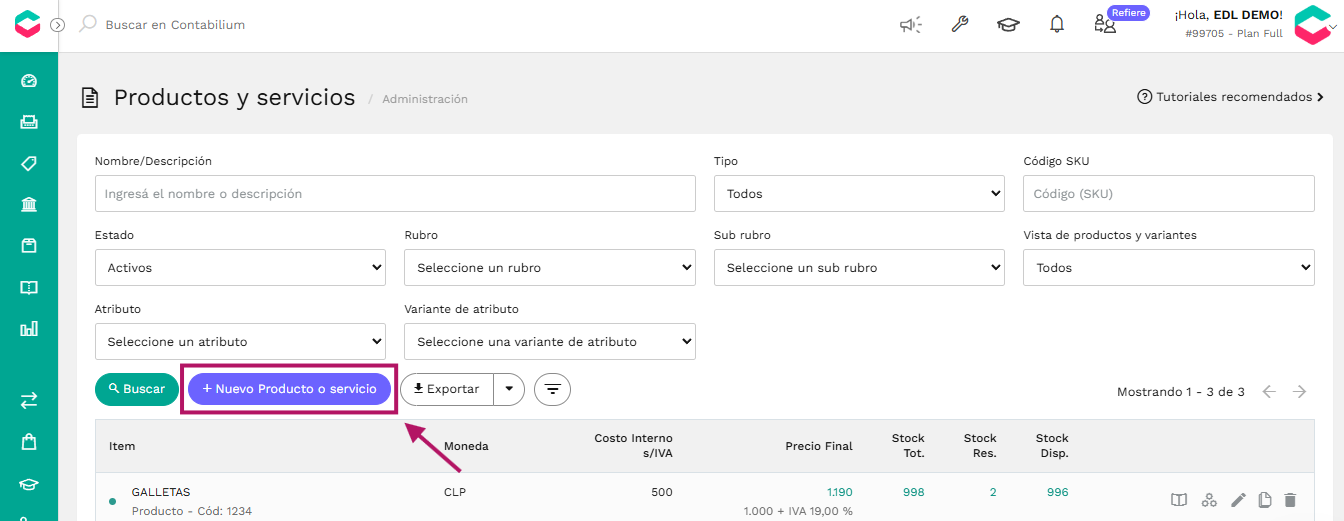
Task: Click the Refiere badge
Action: [x=1128, y=13]
